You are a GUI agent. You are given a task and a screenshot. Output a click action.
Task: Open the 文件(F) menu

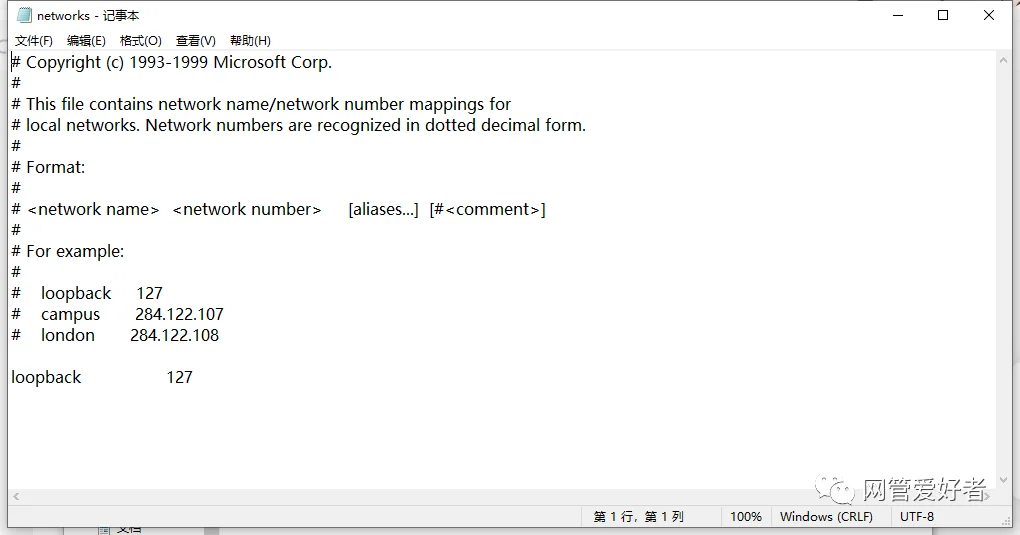point(34,40)
